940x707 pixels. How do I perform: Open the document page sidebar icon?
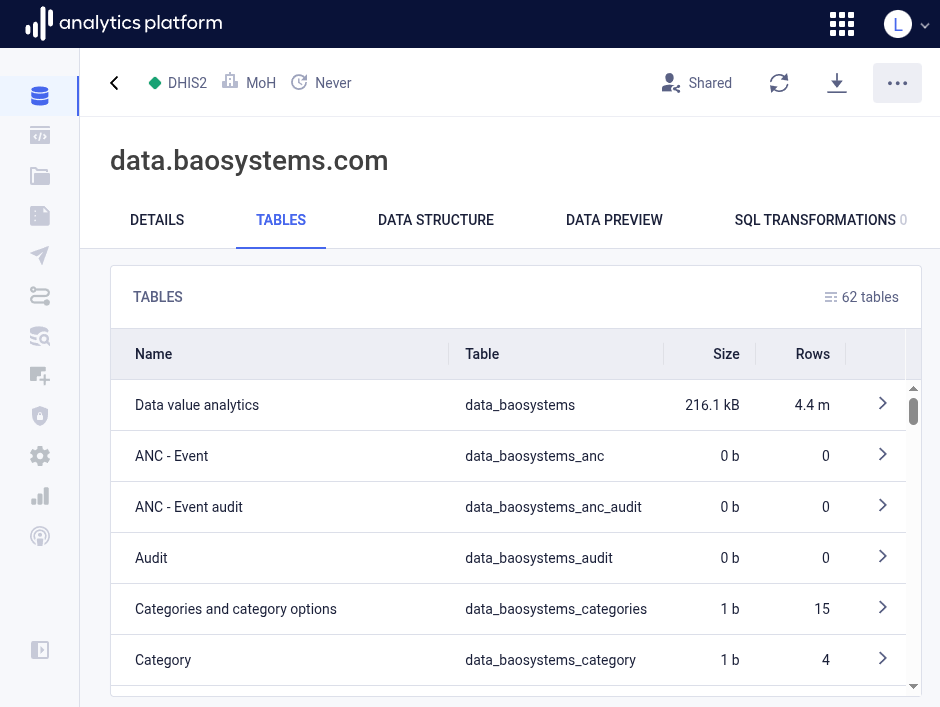(x=40, y=216)
